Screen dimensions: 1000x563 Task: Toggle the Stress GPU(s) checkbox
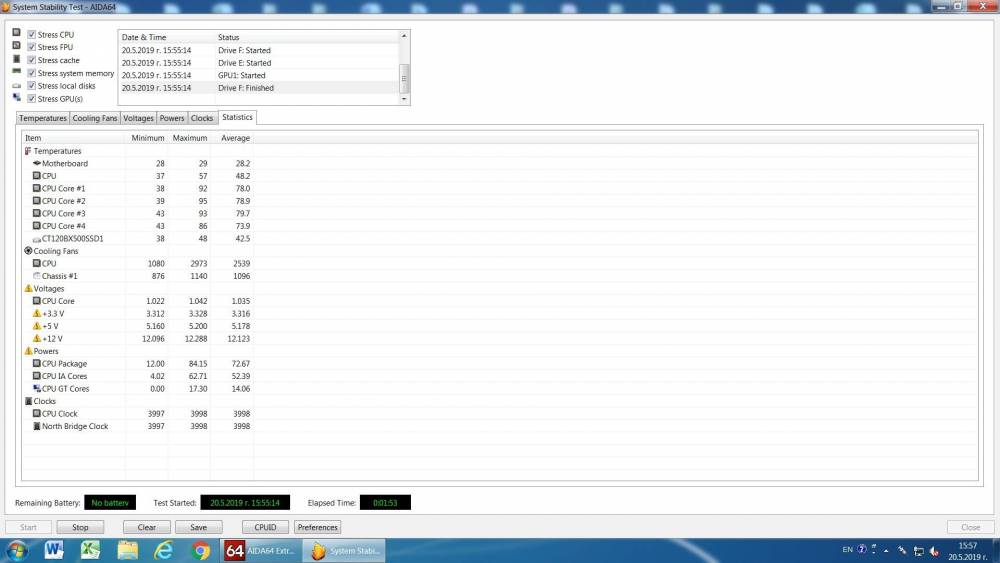pyautogui.click(x=31, y=99)
